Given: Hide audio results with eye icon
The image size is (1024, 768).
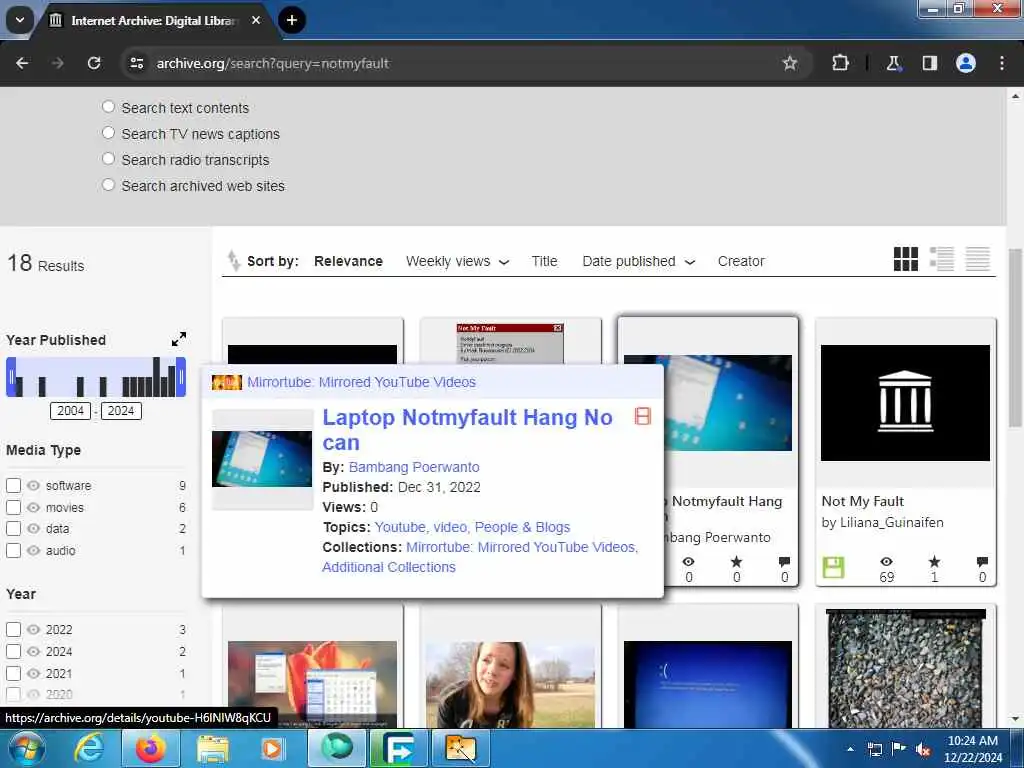Looking at the screenshot, I should [x=33, y=551].
